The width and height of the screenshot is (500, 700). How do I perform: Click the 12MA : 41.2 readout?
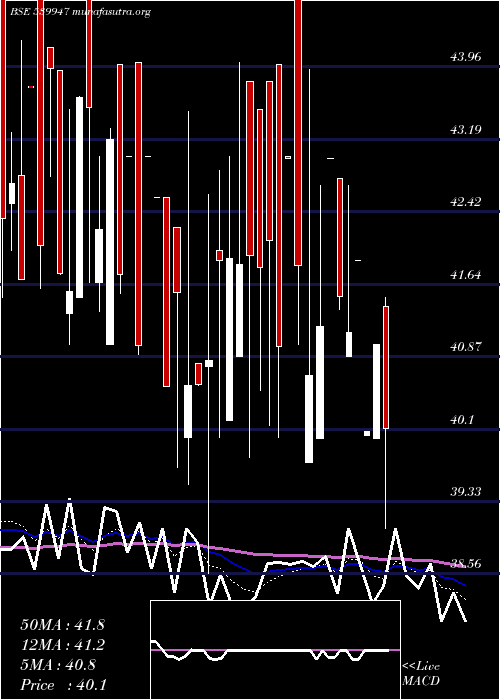coord(62,645)
